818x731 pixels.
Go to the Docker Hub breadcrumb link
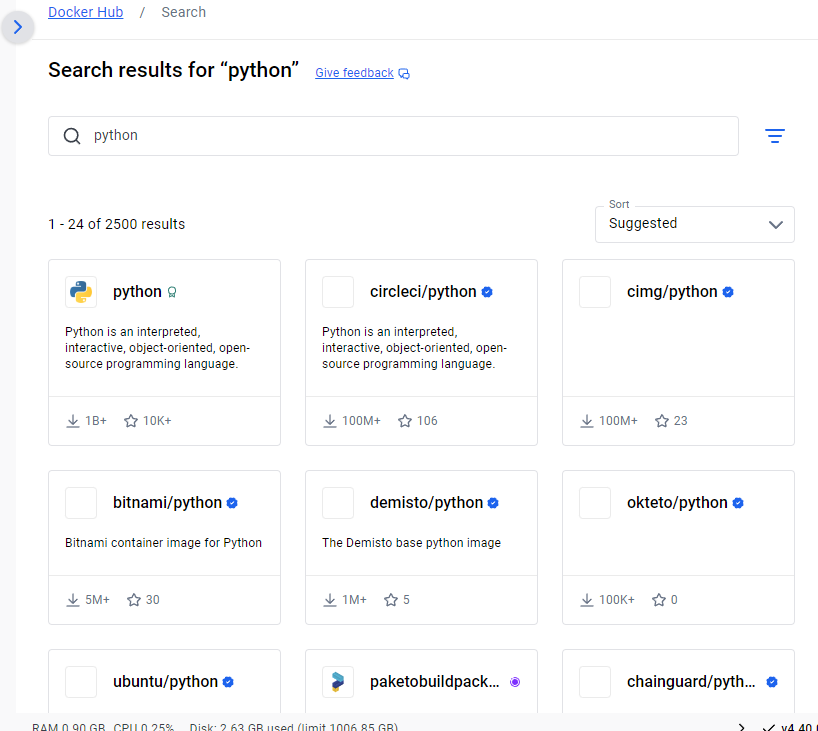(86, 12)
